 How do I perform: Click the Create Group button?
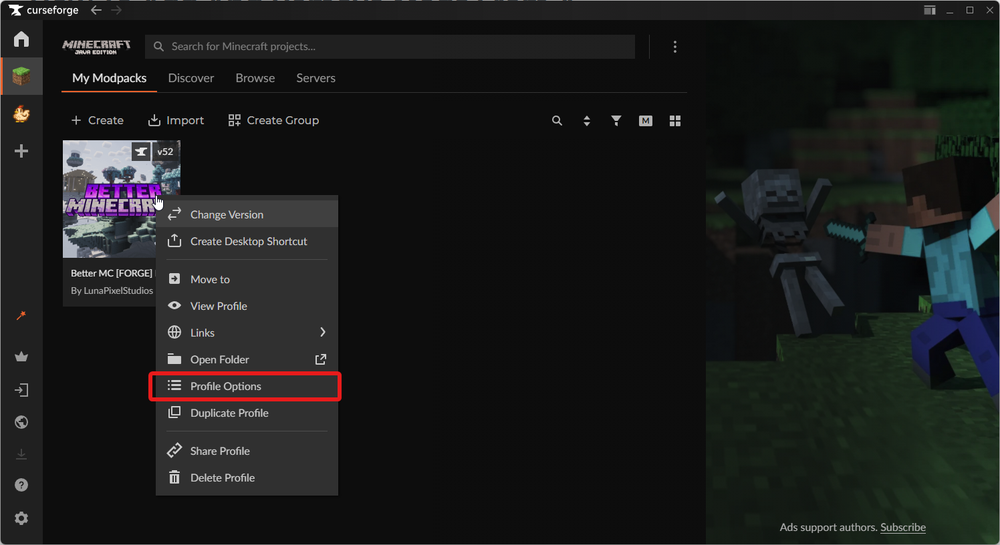click(274, 120)
